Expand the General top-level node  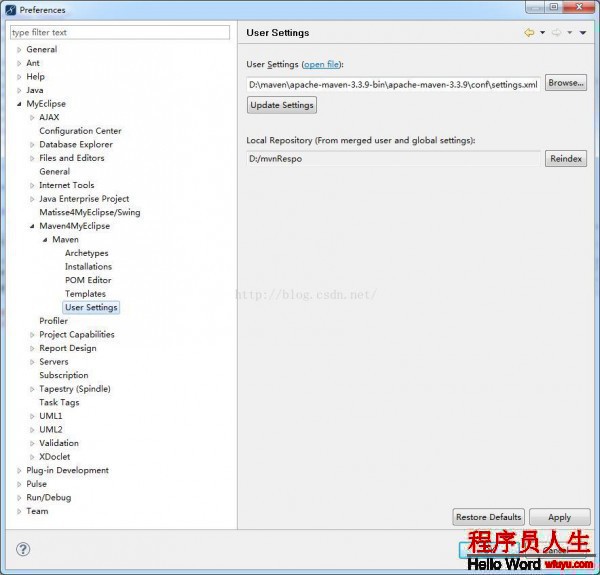point(19,50)
